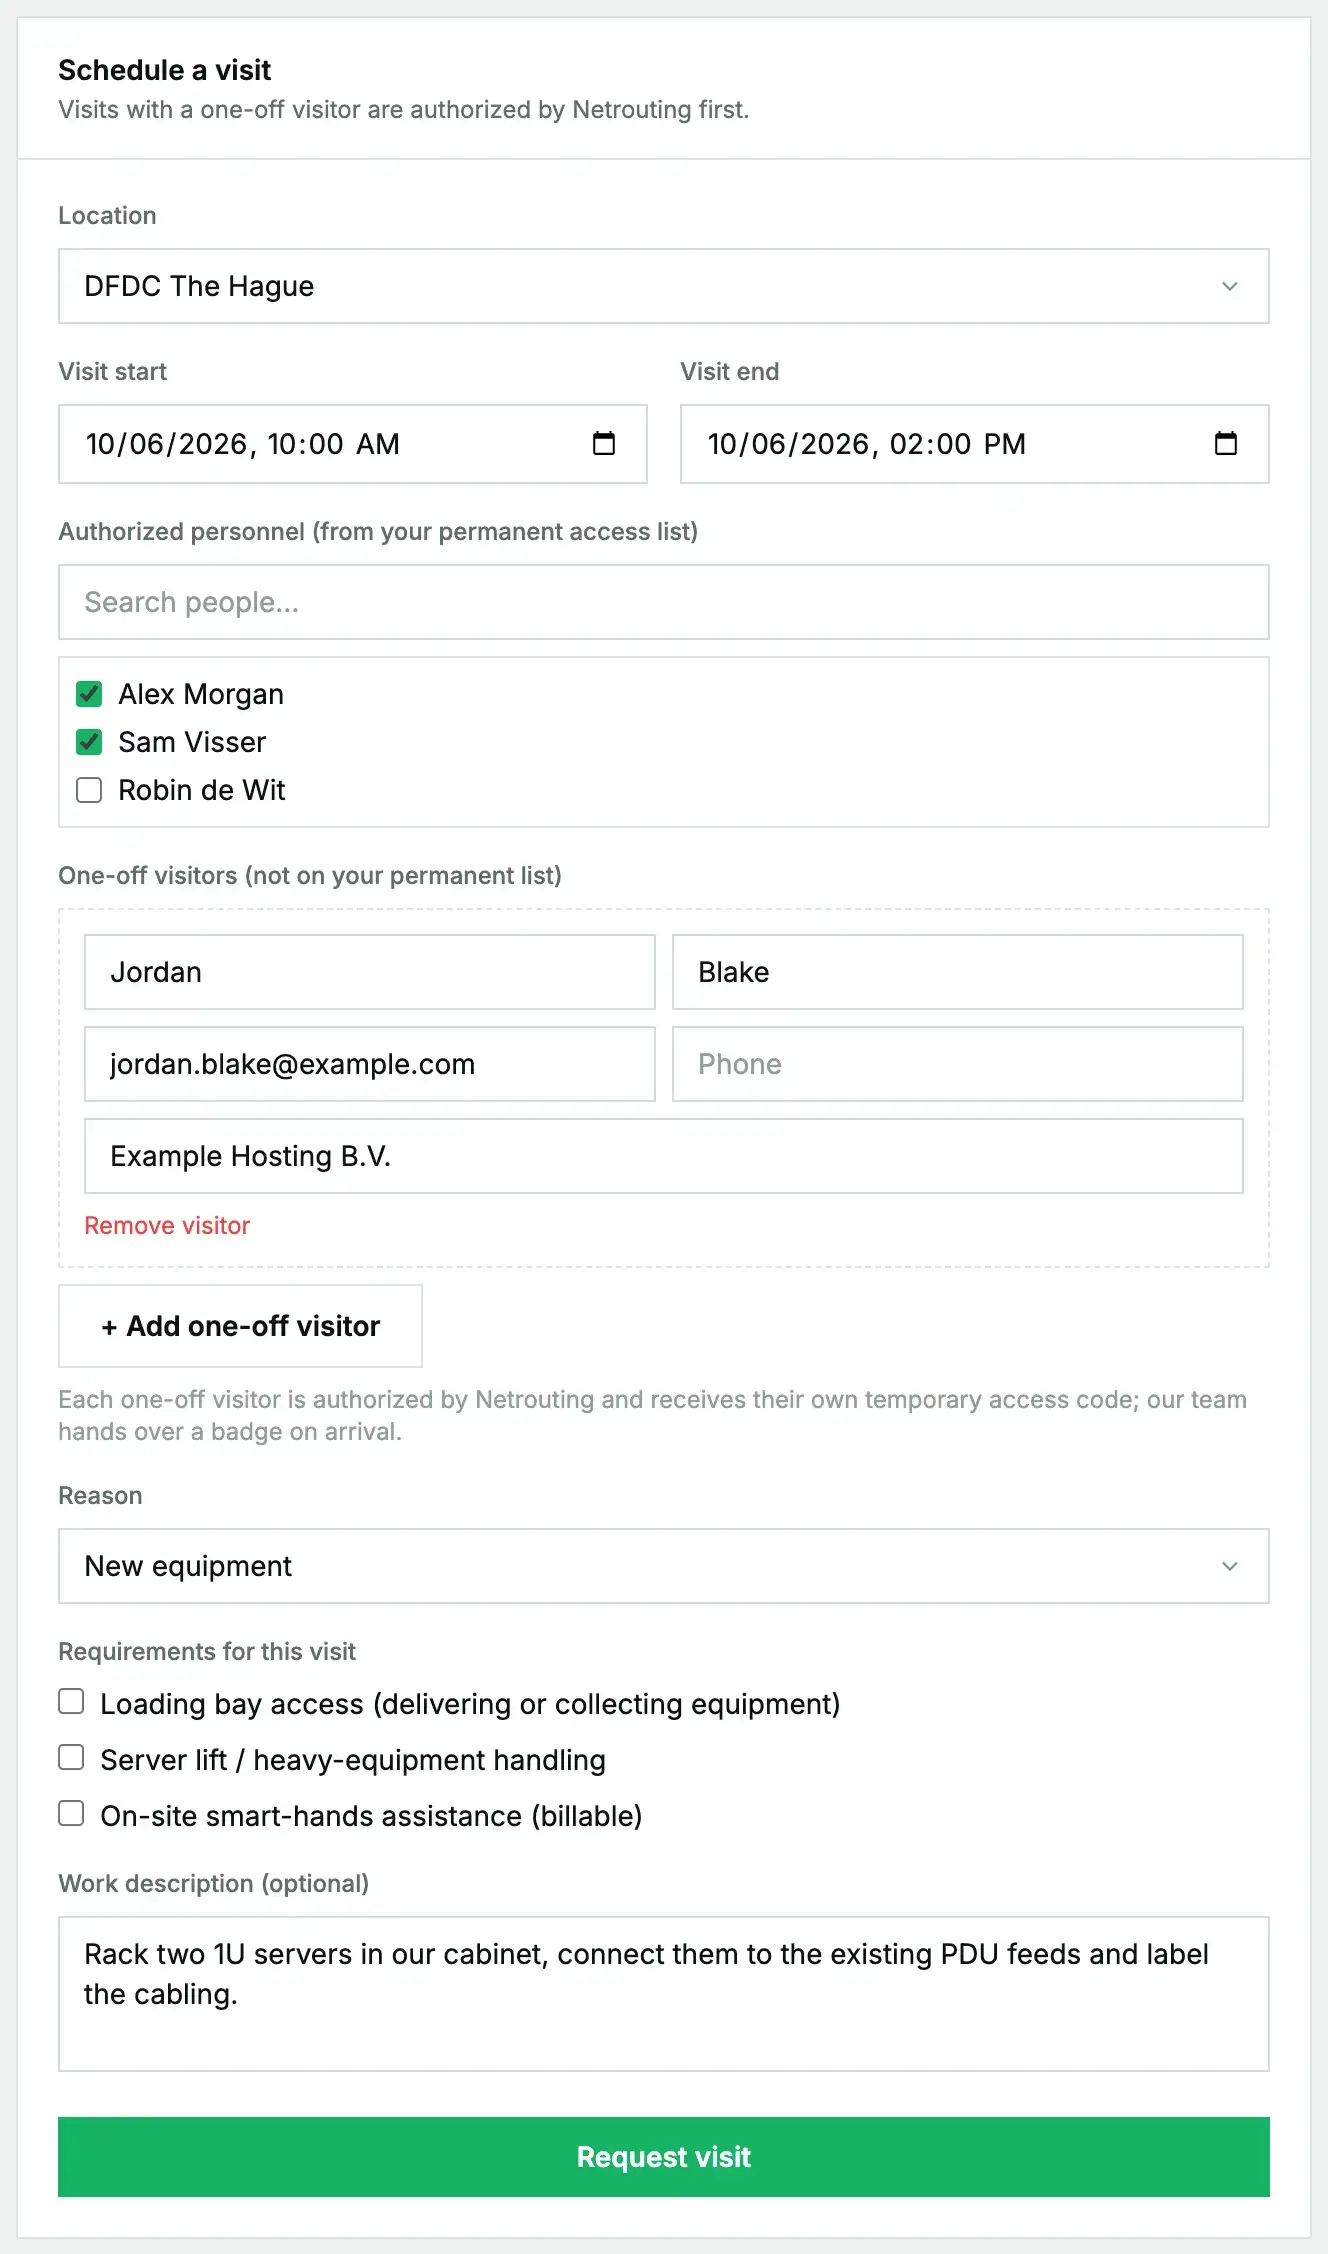Enable On-site smart-hands assistance option
This screenshot has height=2254, width=1328.
click(71, 1814)
